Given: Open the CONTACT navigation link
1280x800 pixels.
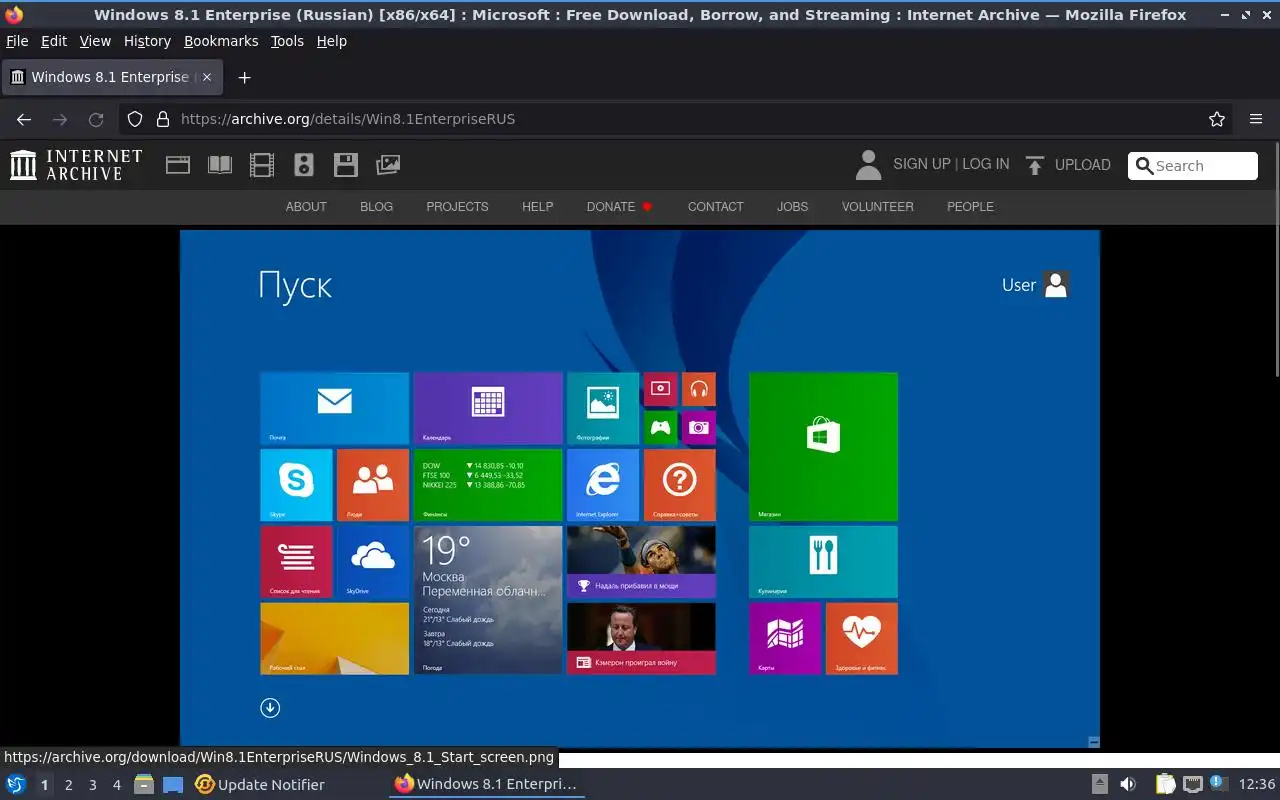Looking at the screenshot, I should (715, 207).
